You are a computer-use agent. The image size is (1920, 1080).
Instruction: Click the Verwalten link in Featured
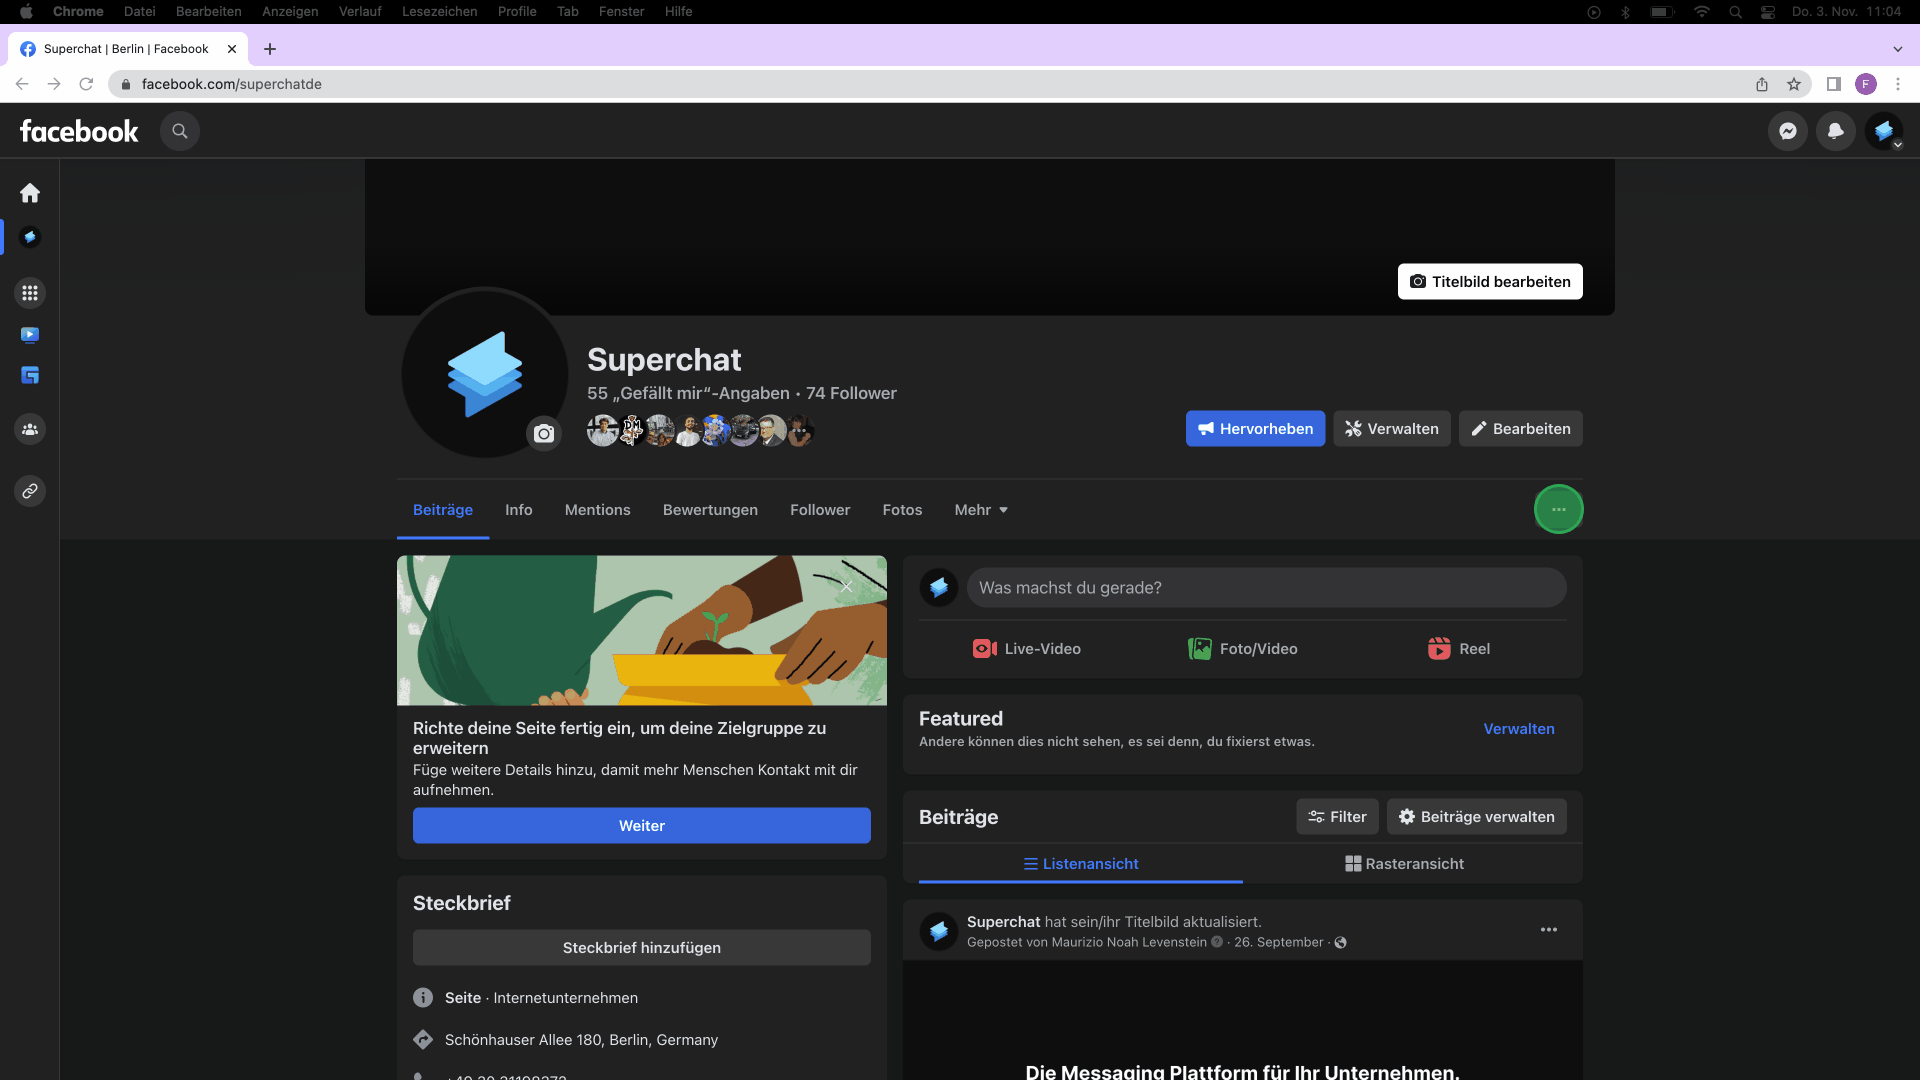pyautogui.click(x=1518, y=729)
